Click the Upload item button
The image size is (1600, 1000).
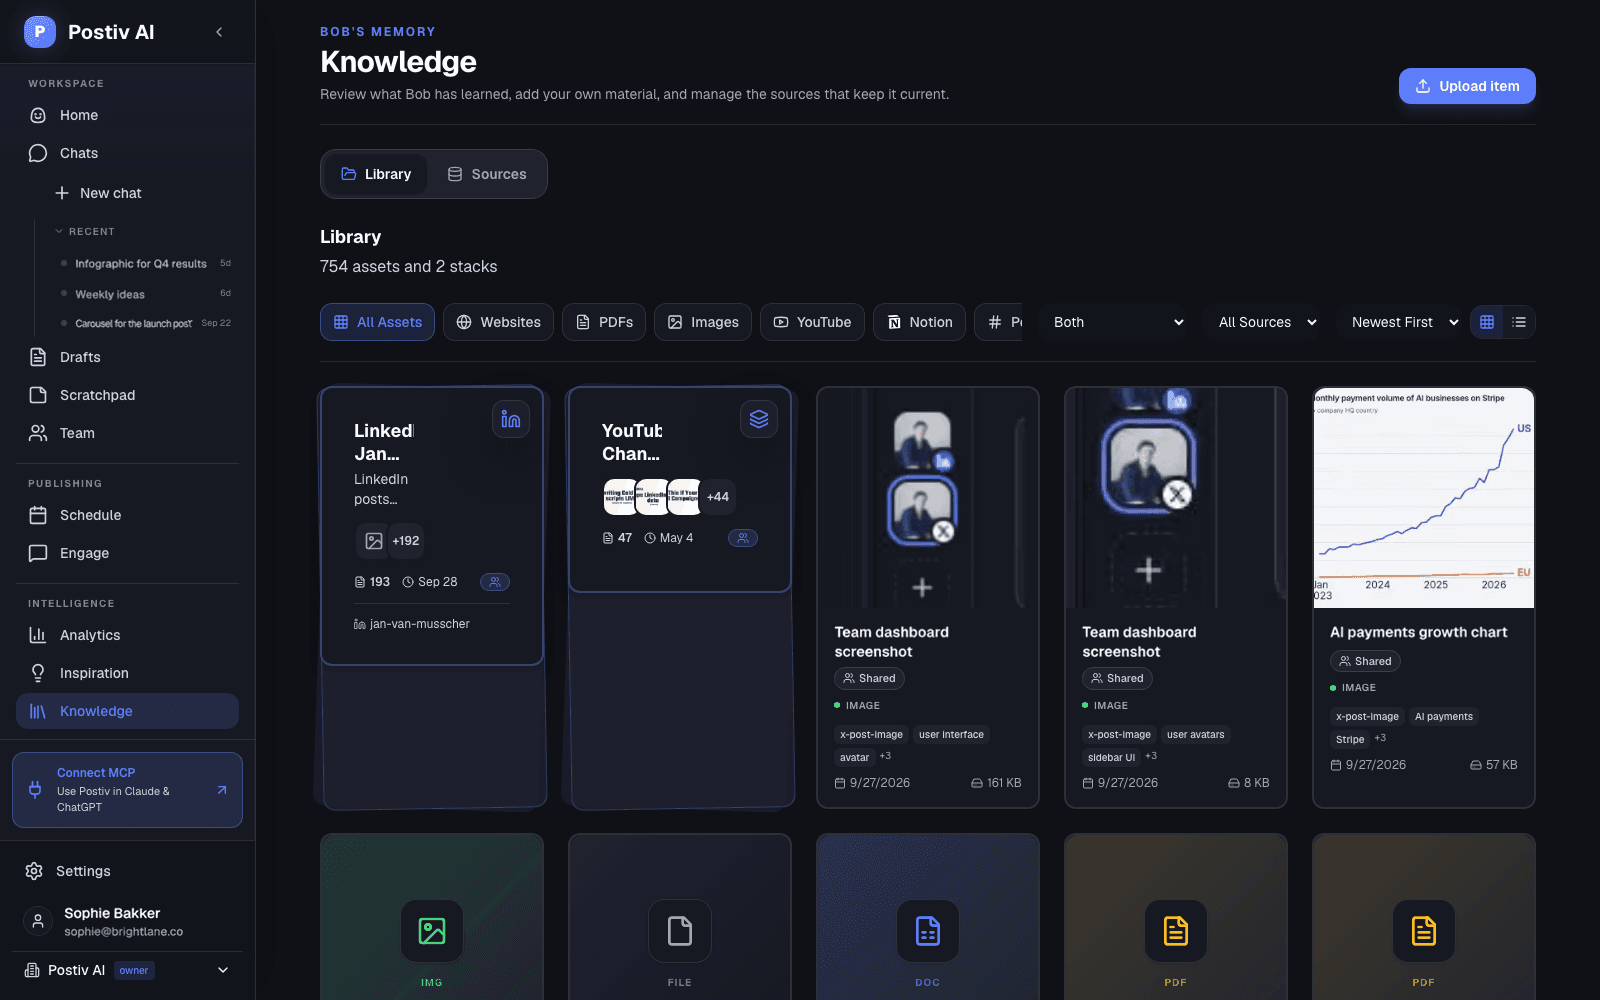point(1467,86)
